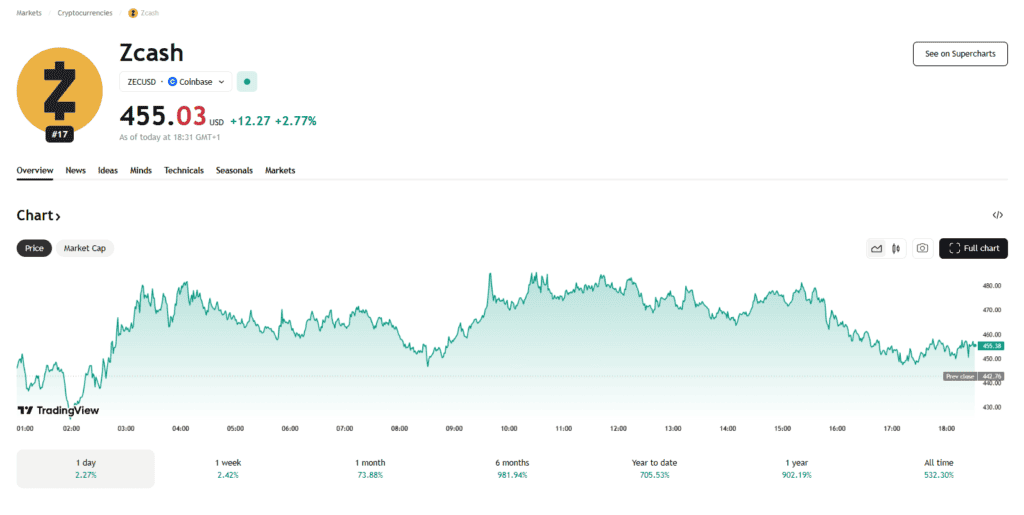Select the Price chart toggle
The width and height of the screenshot is (1024, 515).
click(34, 248)
